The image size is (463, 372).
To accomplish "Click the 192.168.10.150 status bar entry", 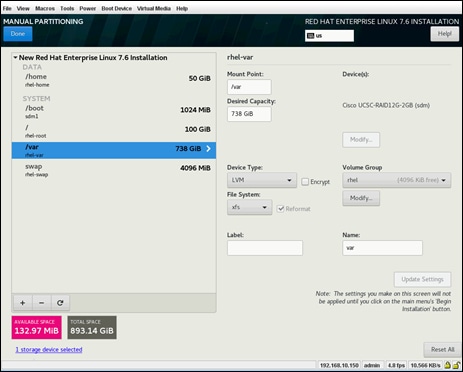I will (339, 365).
